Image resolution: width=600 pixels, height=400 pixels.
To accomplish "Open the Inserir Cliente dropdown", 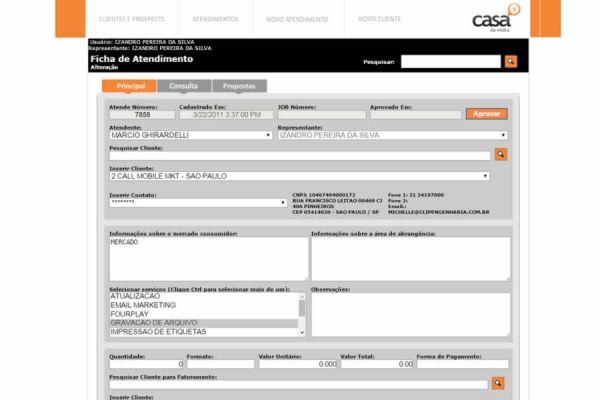I will pos(299,176).
